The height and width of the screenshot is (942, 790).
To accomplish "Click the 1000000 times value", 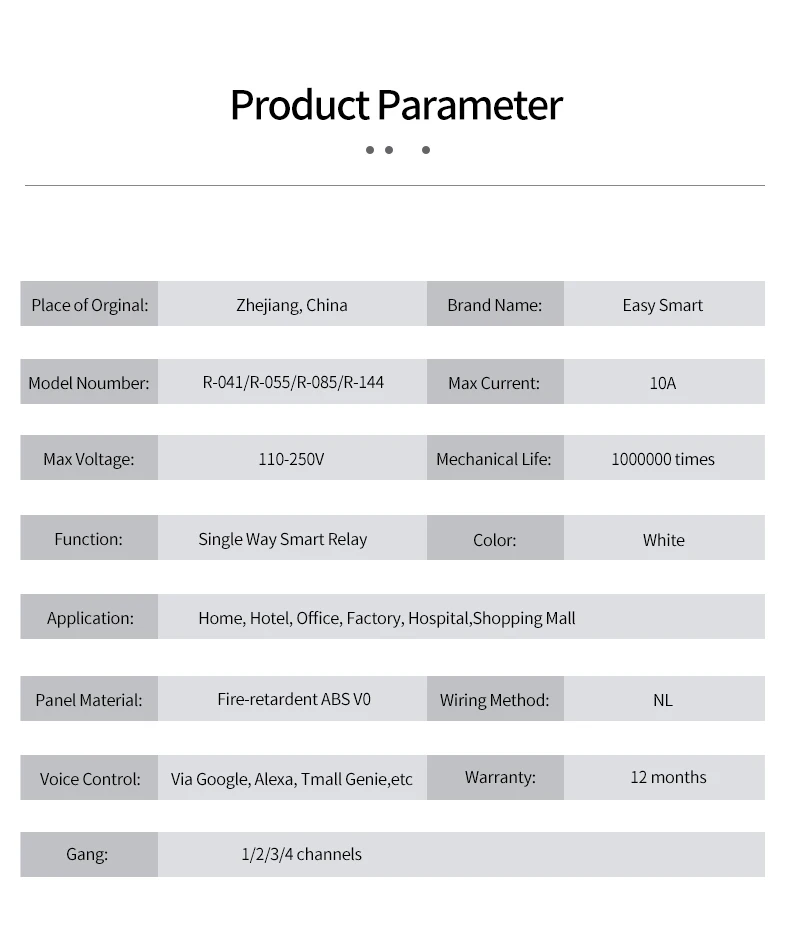I will click(x=663, y=460).
